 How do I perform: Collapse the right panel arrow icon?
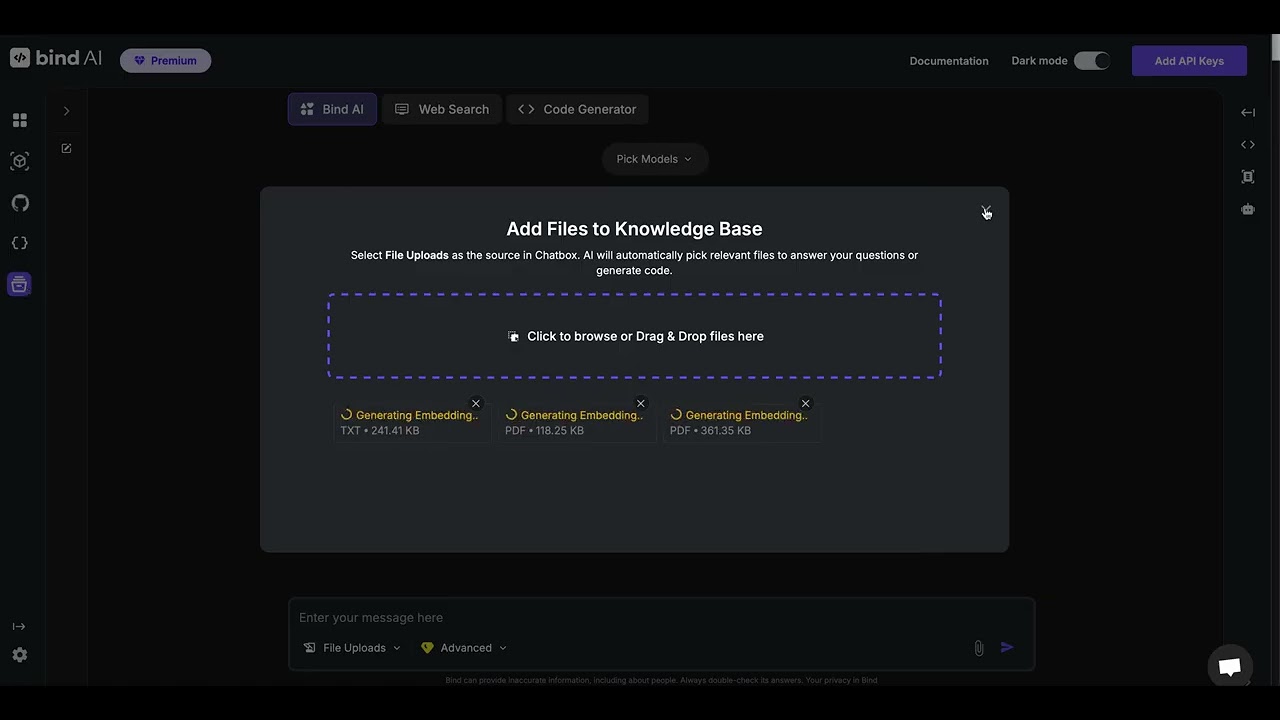click(1248, 113)
